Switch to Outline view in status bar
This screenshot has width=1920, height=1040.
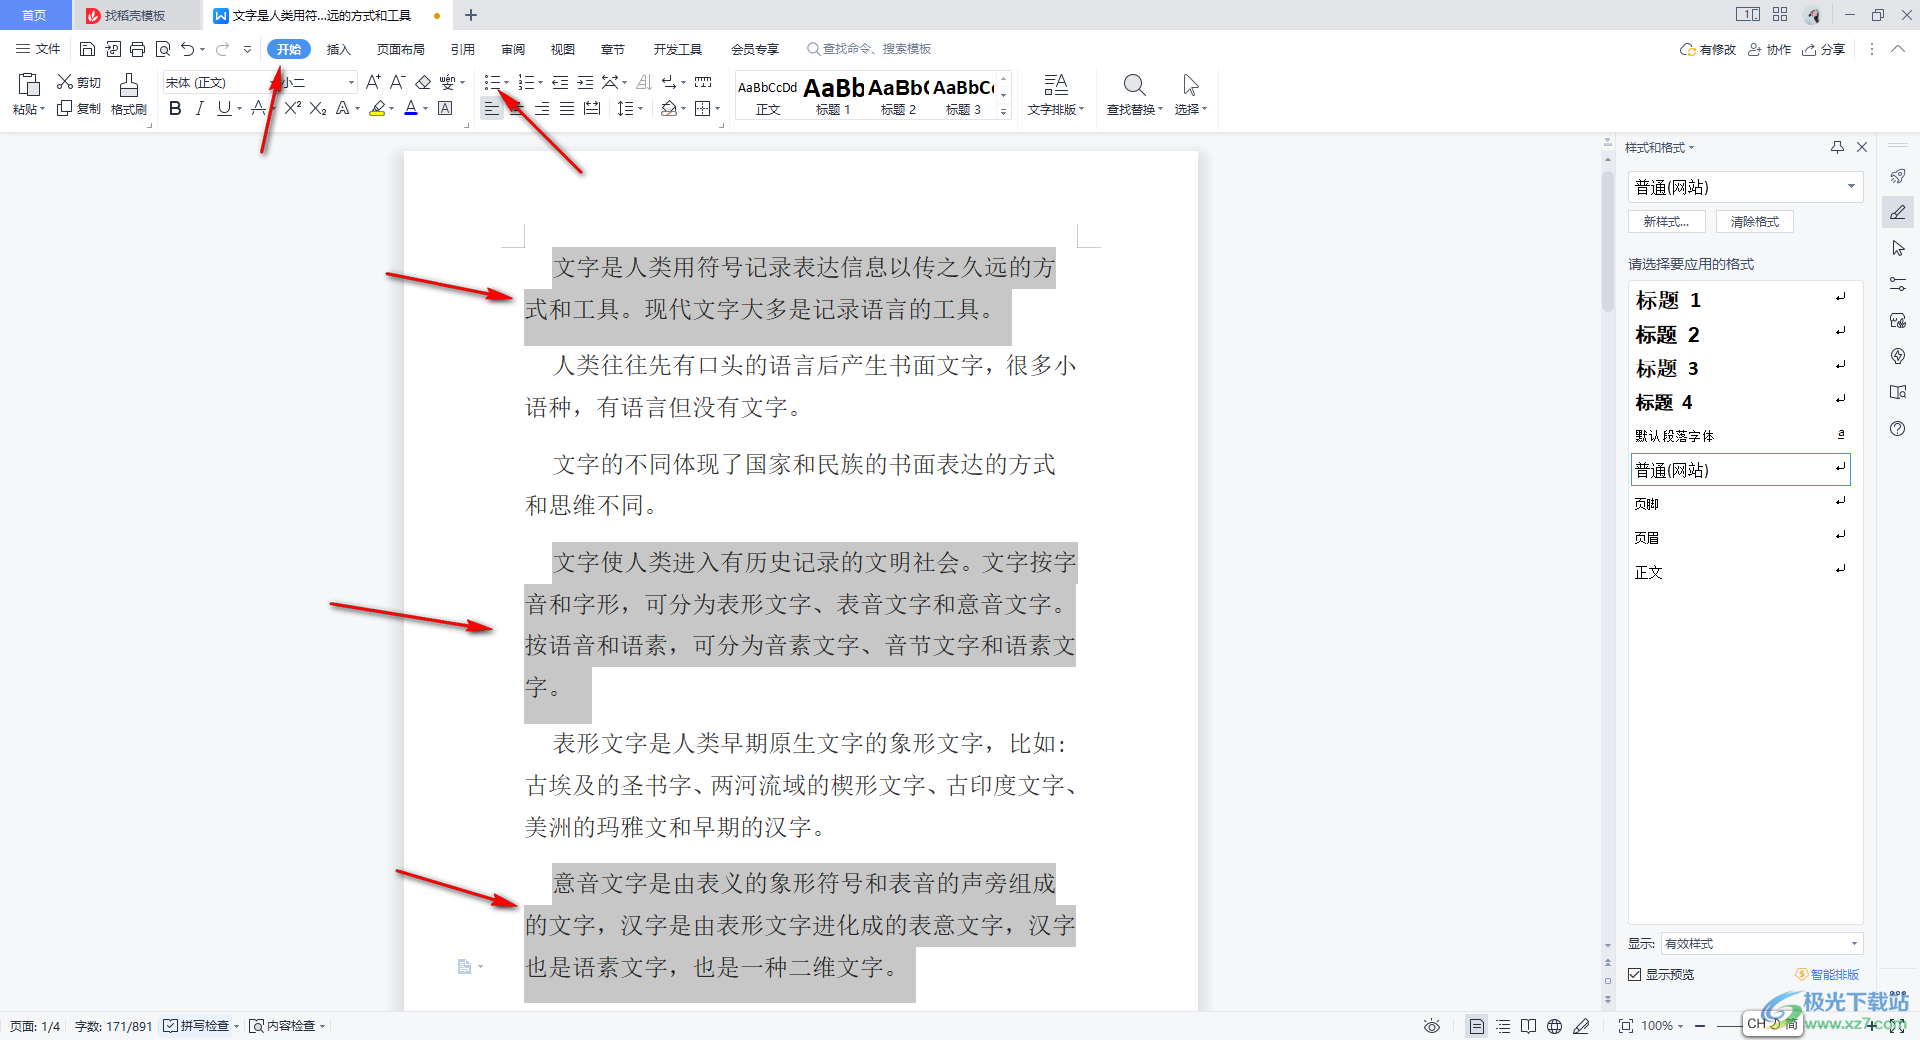(1503, 1026)
